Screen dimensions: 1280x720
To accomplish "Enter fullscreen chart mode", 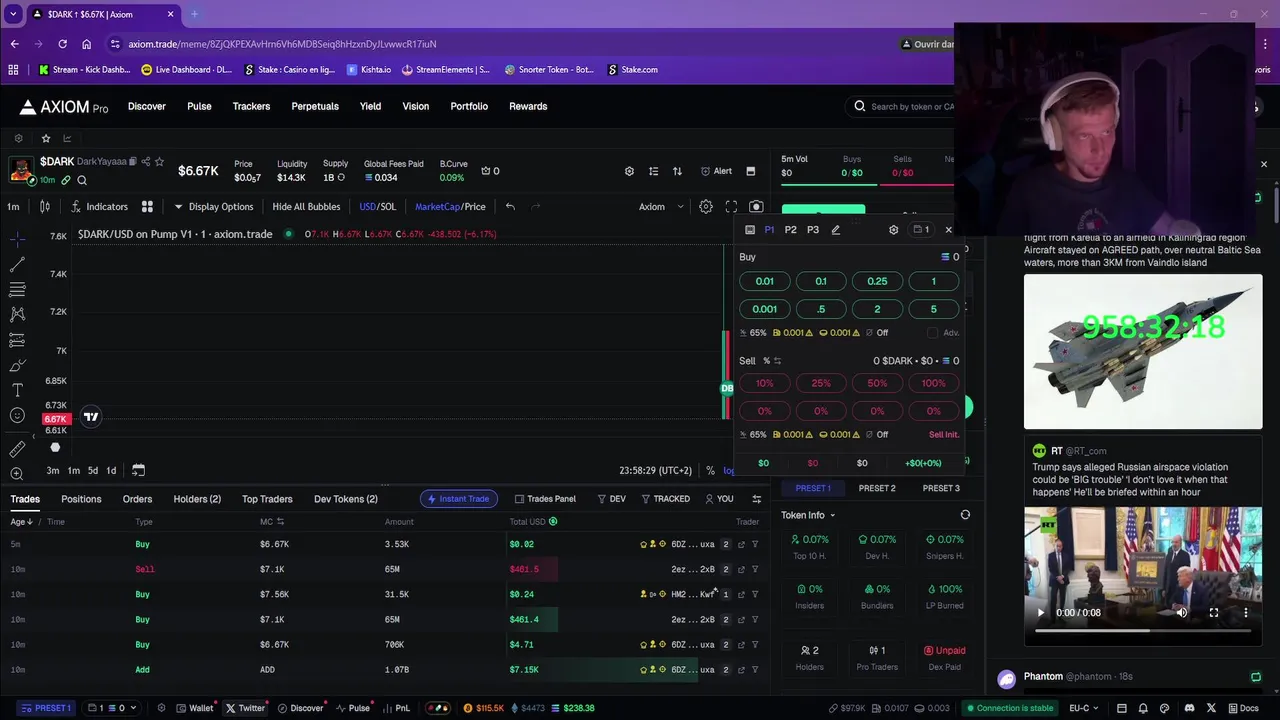I will (x=731, y=207).
